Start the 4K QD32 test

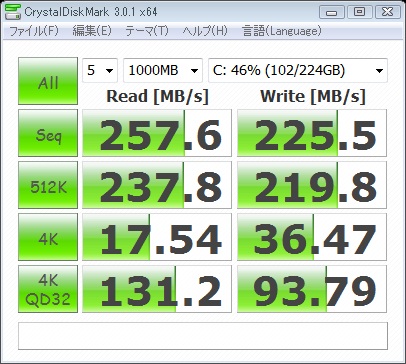[x=48, y=289]
